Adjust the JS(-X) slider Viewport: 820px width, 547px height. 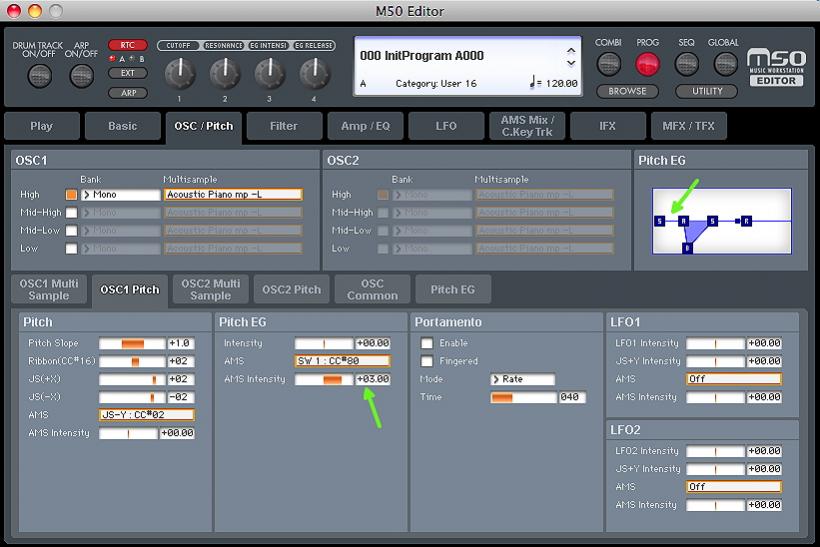click(x=132, y=397)
